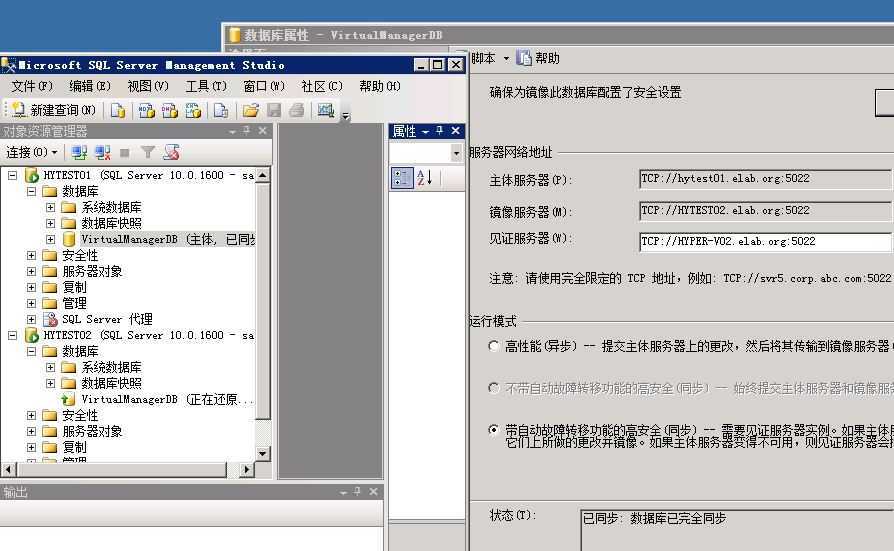Click 脚本 button in database properties
Viewport: 894px width, 551px height.
coord(482,58)
